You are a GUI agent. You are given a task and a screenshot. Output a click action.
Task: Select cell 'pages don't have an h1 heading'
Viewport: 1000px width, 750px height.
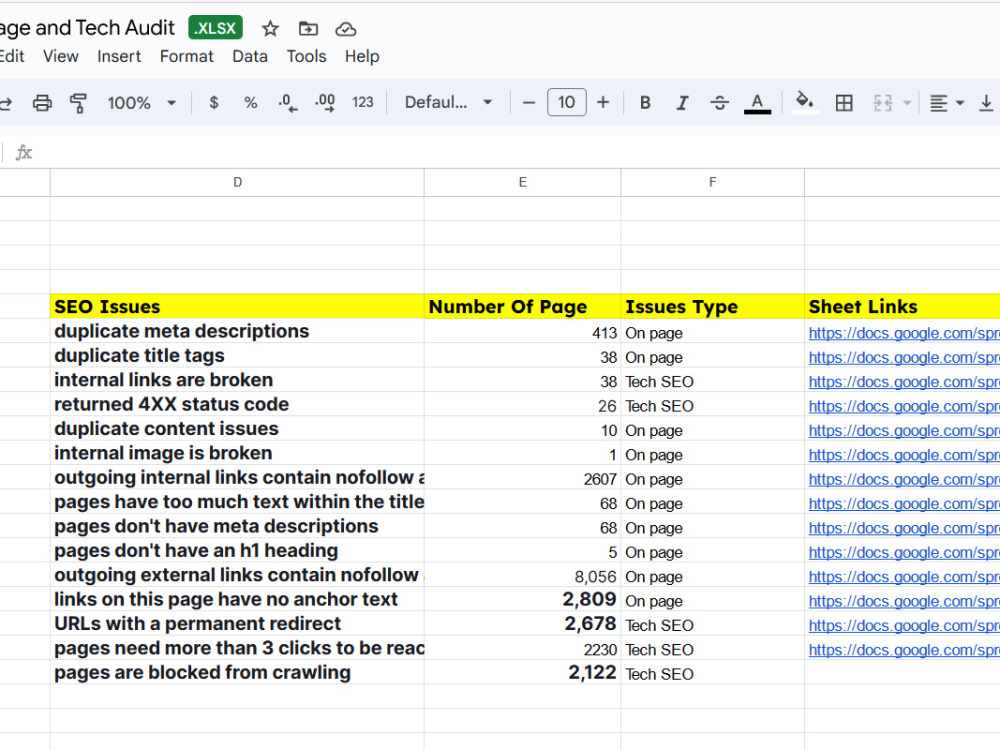coord(237,551)
